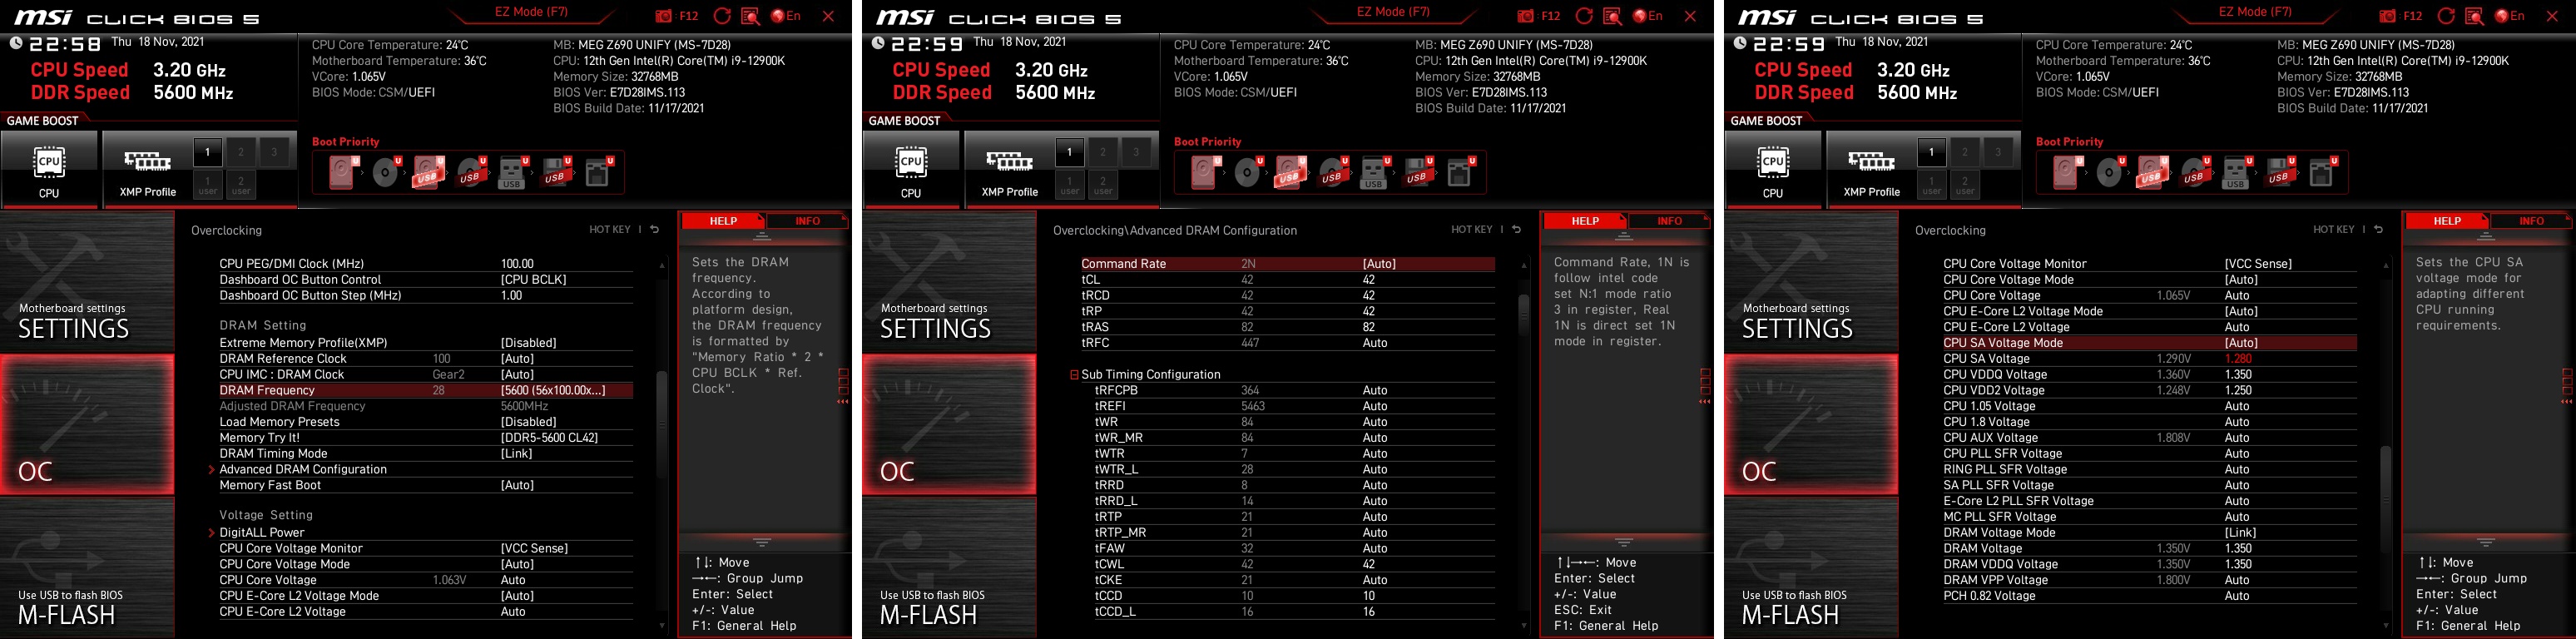Open the DRAM Timing Mode [Link] dropdown

point(516,454)
